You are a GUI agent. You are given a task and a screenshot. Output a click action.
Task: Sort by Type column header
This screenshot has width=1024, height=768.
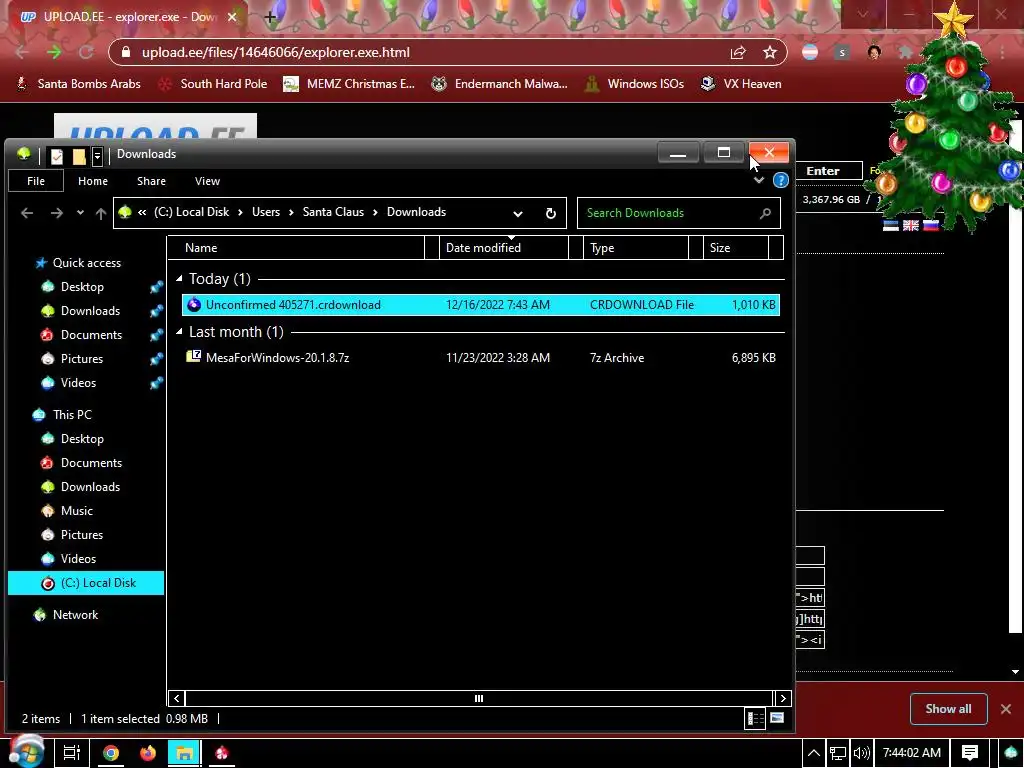click(635, 248)
